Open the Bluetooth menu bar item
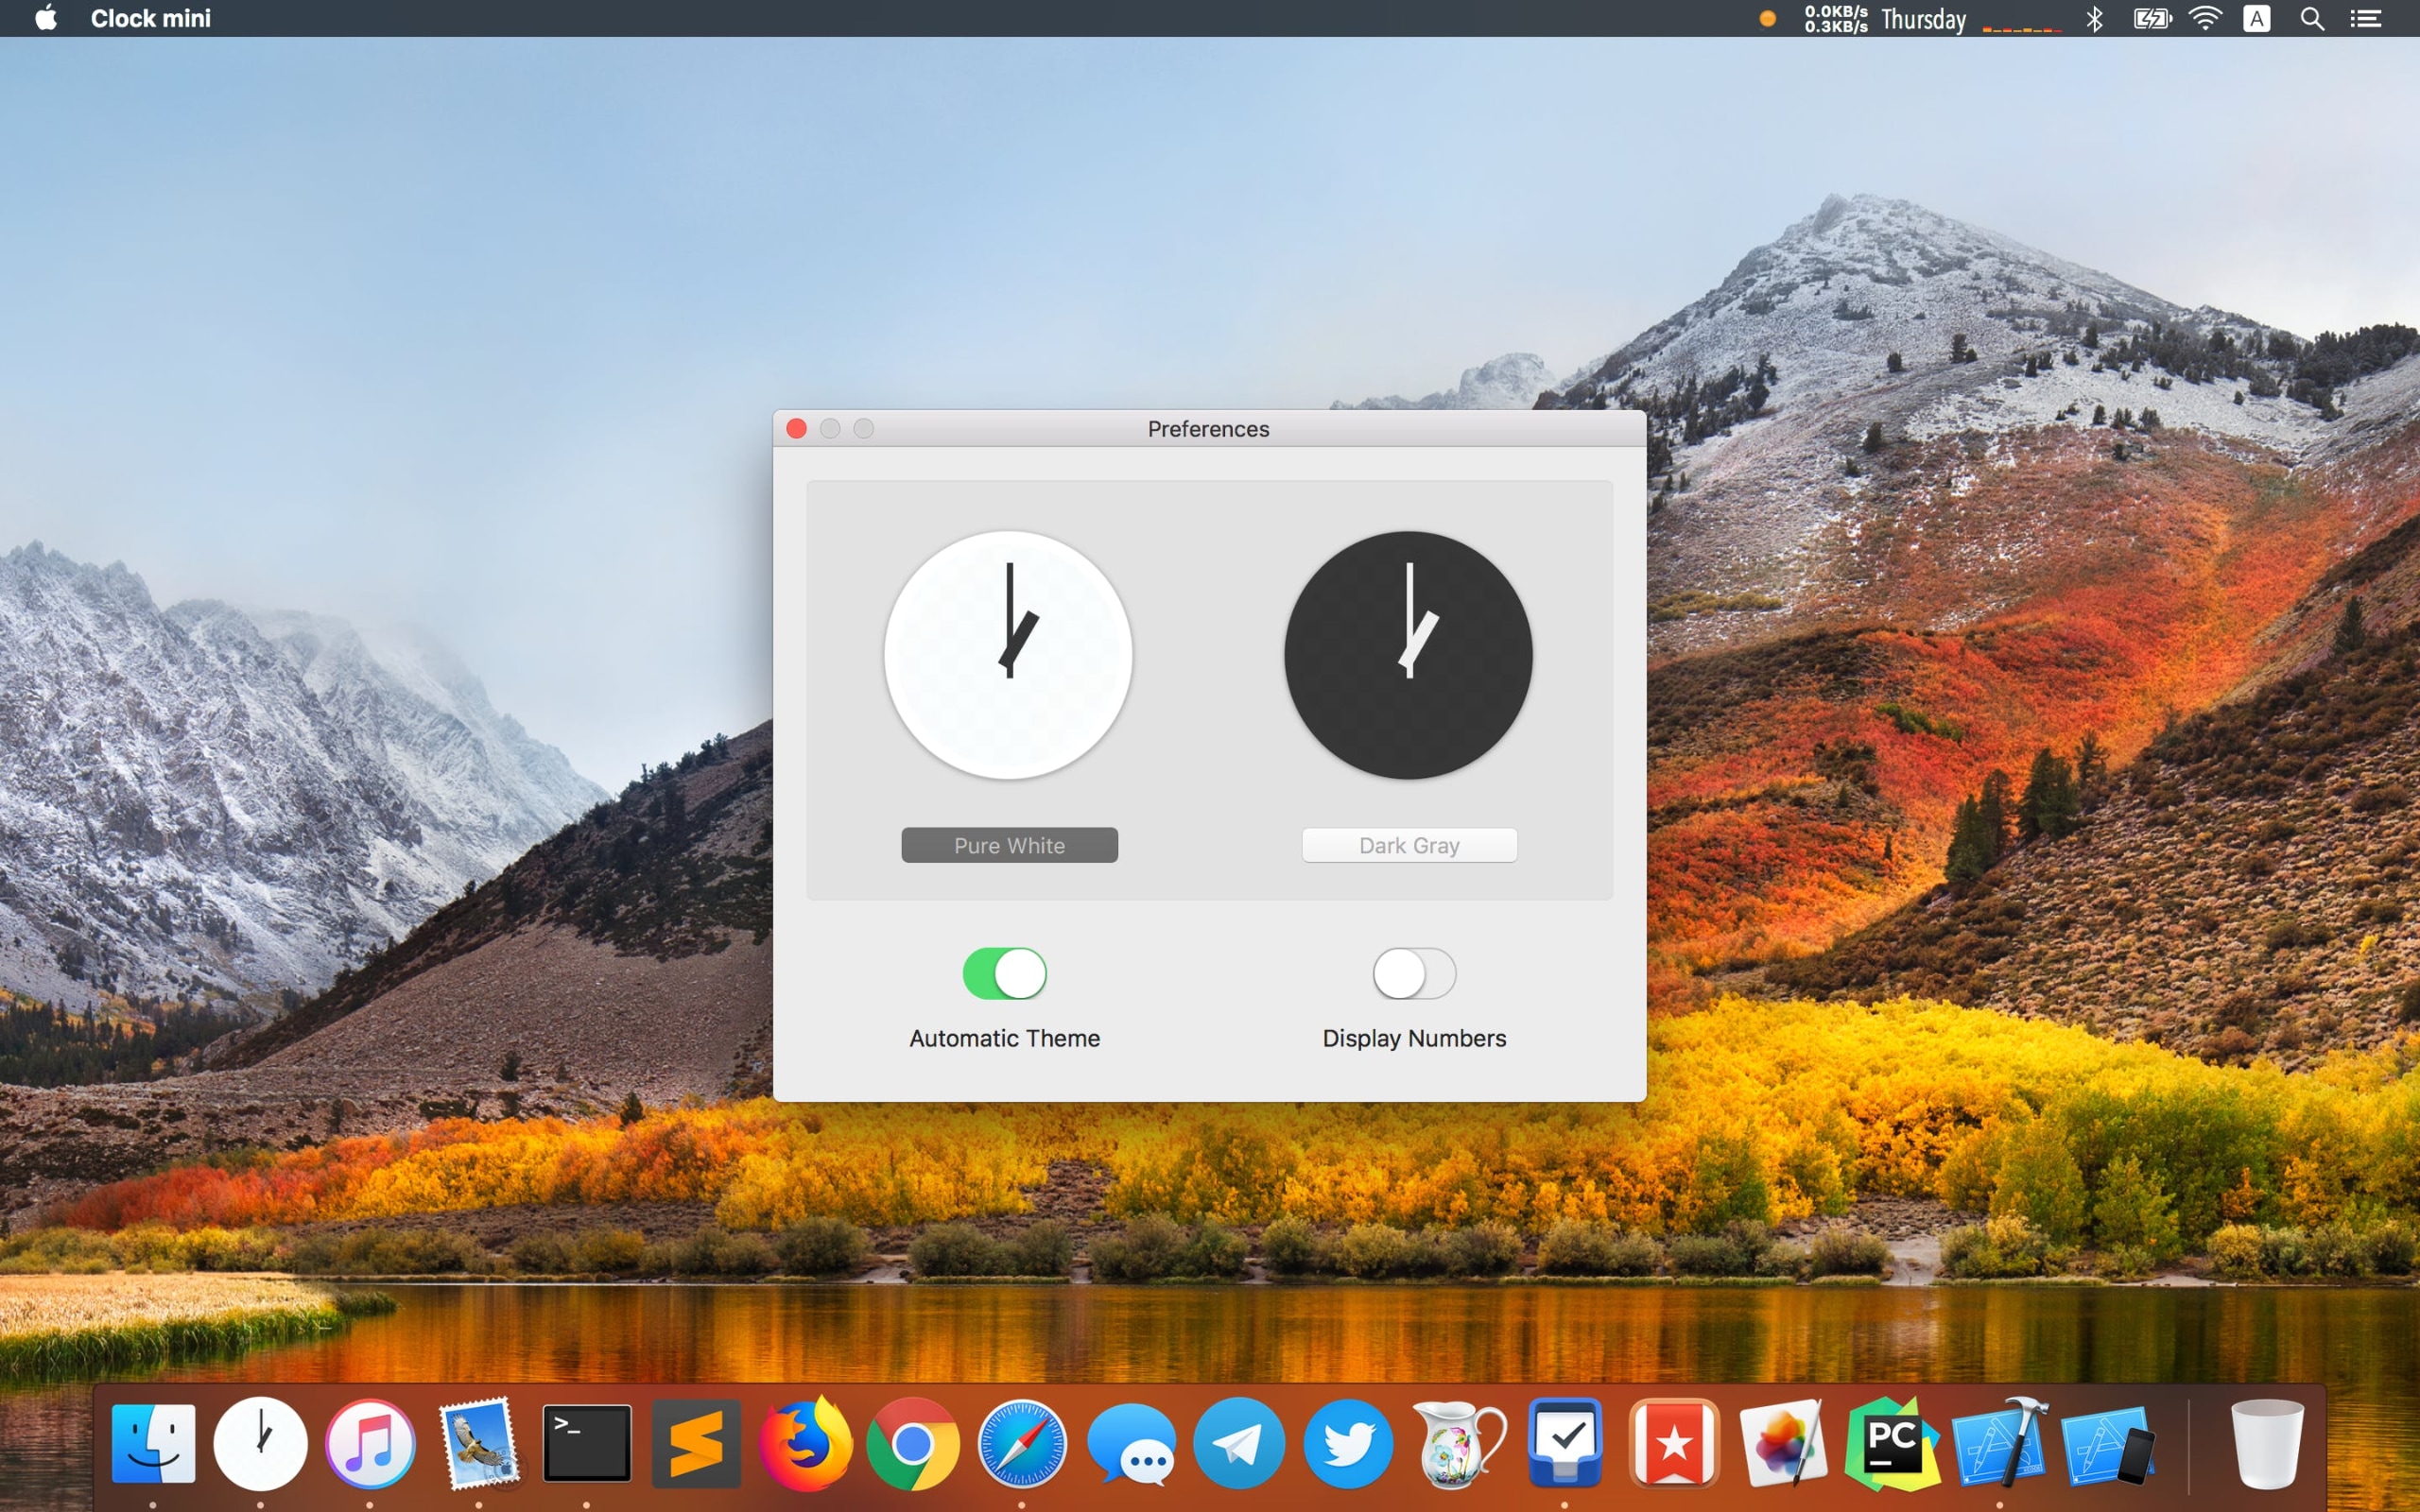Screen dimensions: 2420x1512 [2094, 18]
